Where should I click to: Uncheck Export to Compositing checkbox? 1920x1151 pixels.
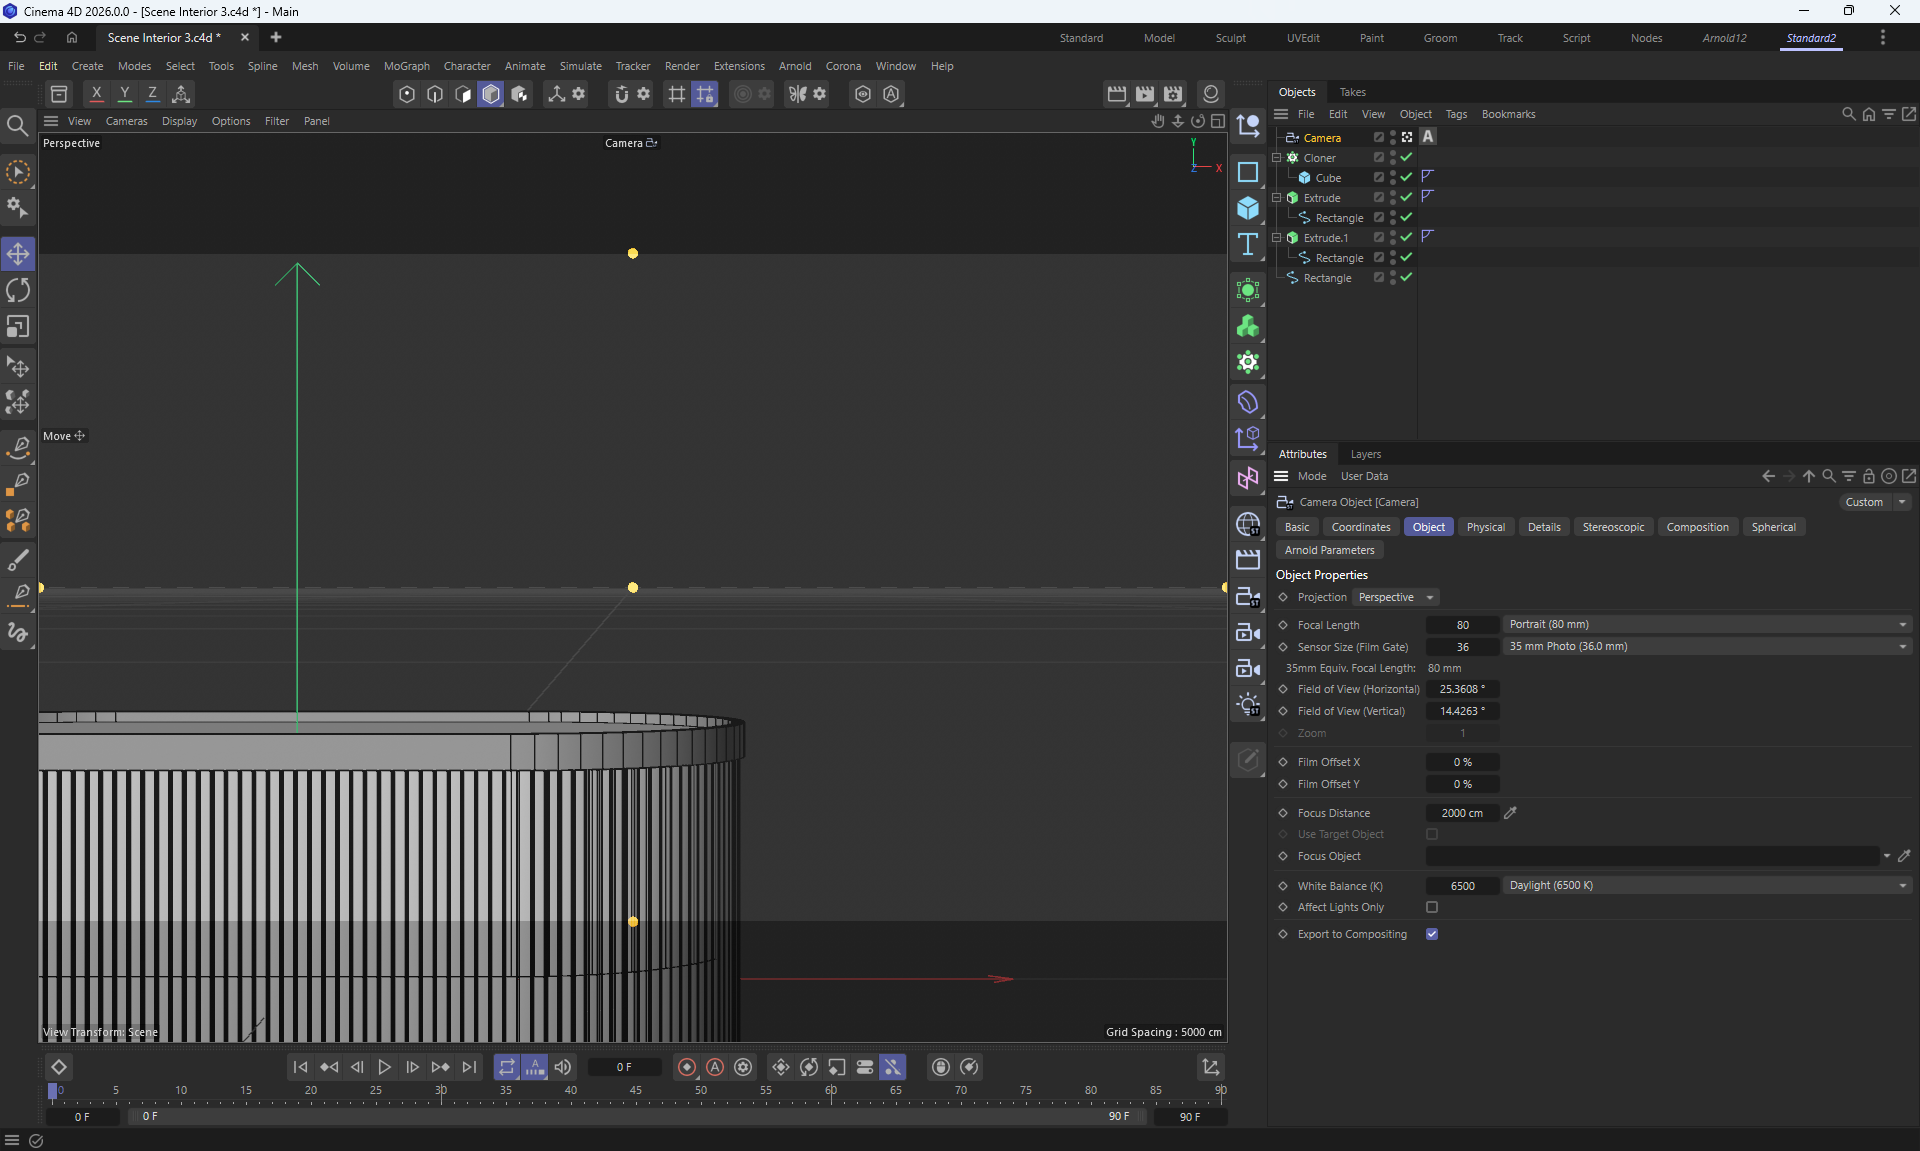[1432, 934]
